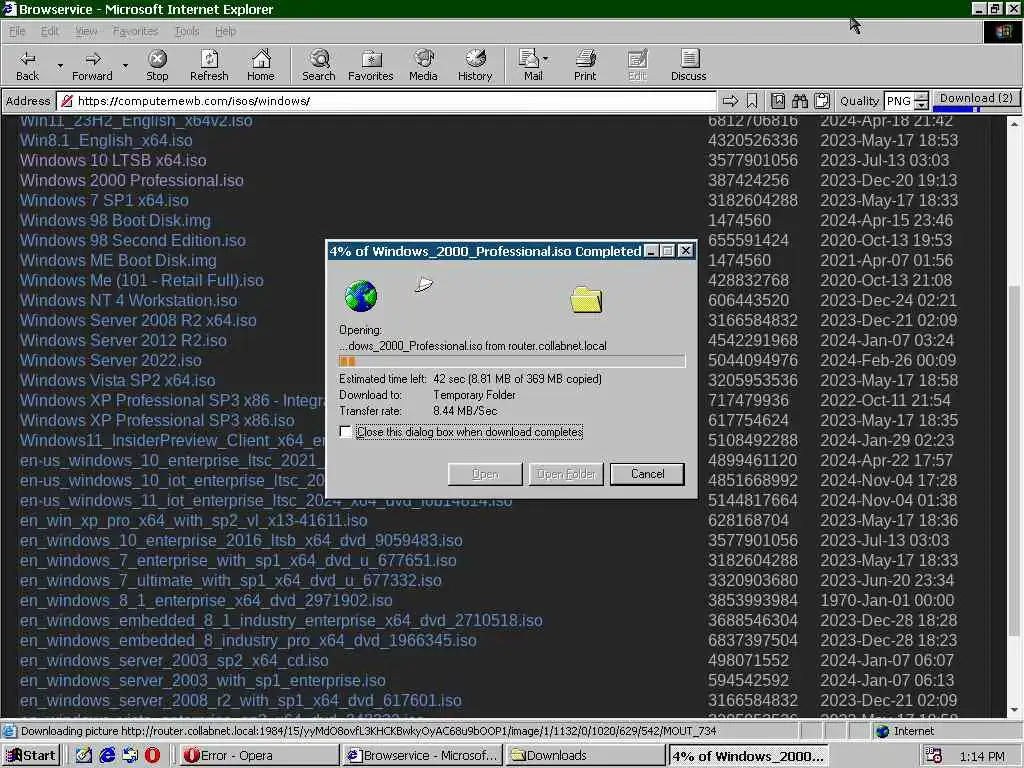Click the Mail toolbar icon
1024x768 pixels.
[x=530, y=65]
